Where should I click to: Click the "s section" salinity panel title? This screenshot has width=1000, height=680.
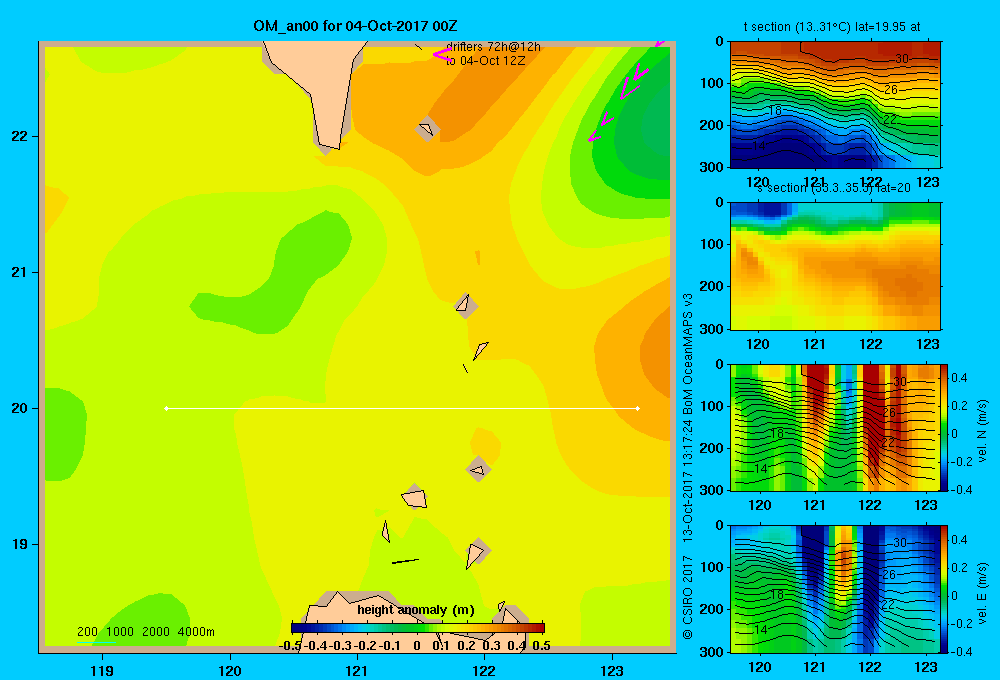tap(834, 188)
